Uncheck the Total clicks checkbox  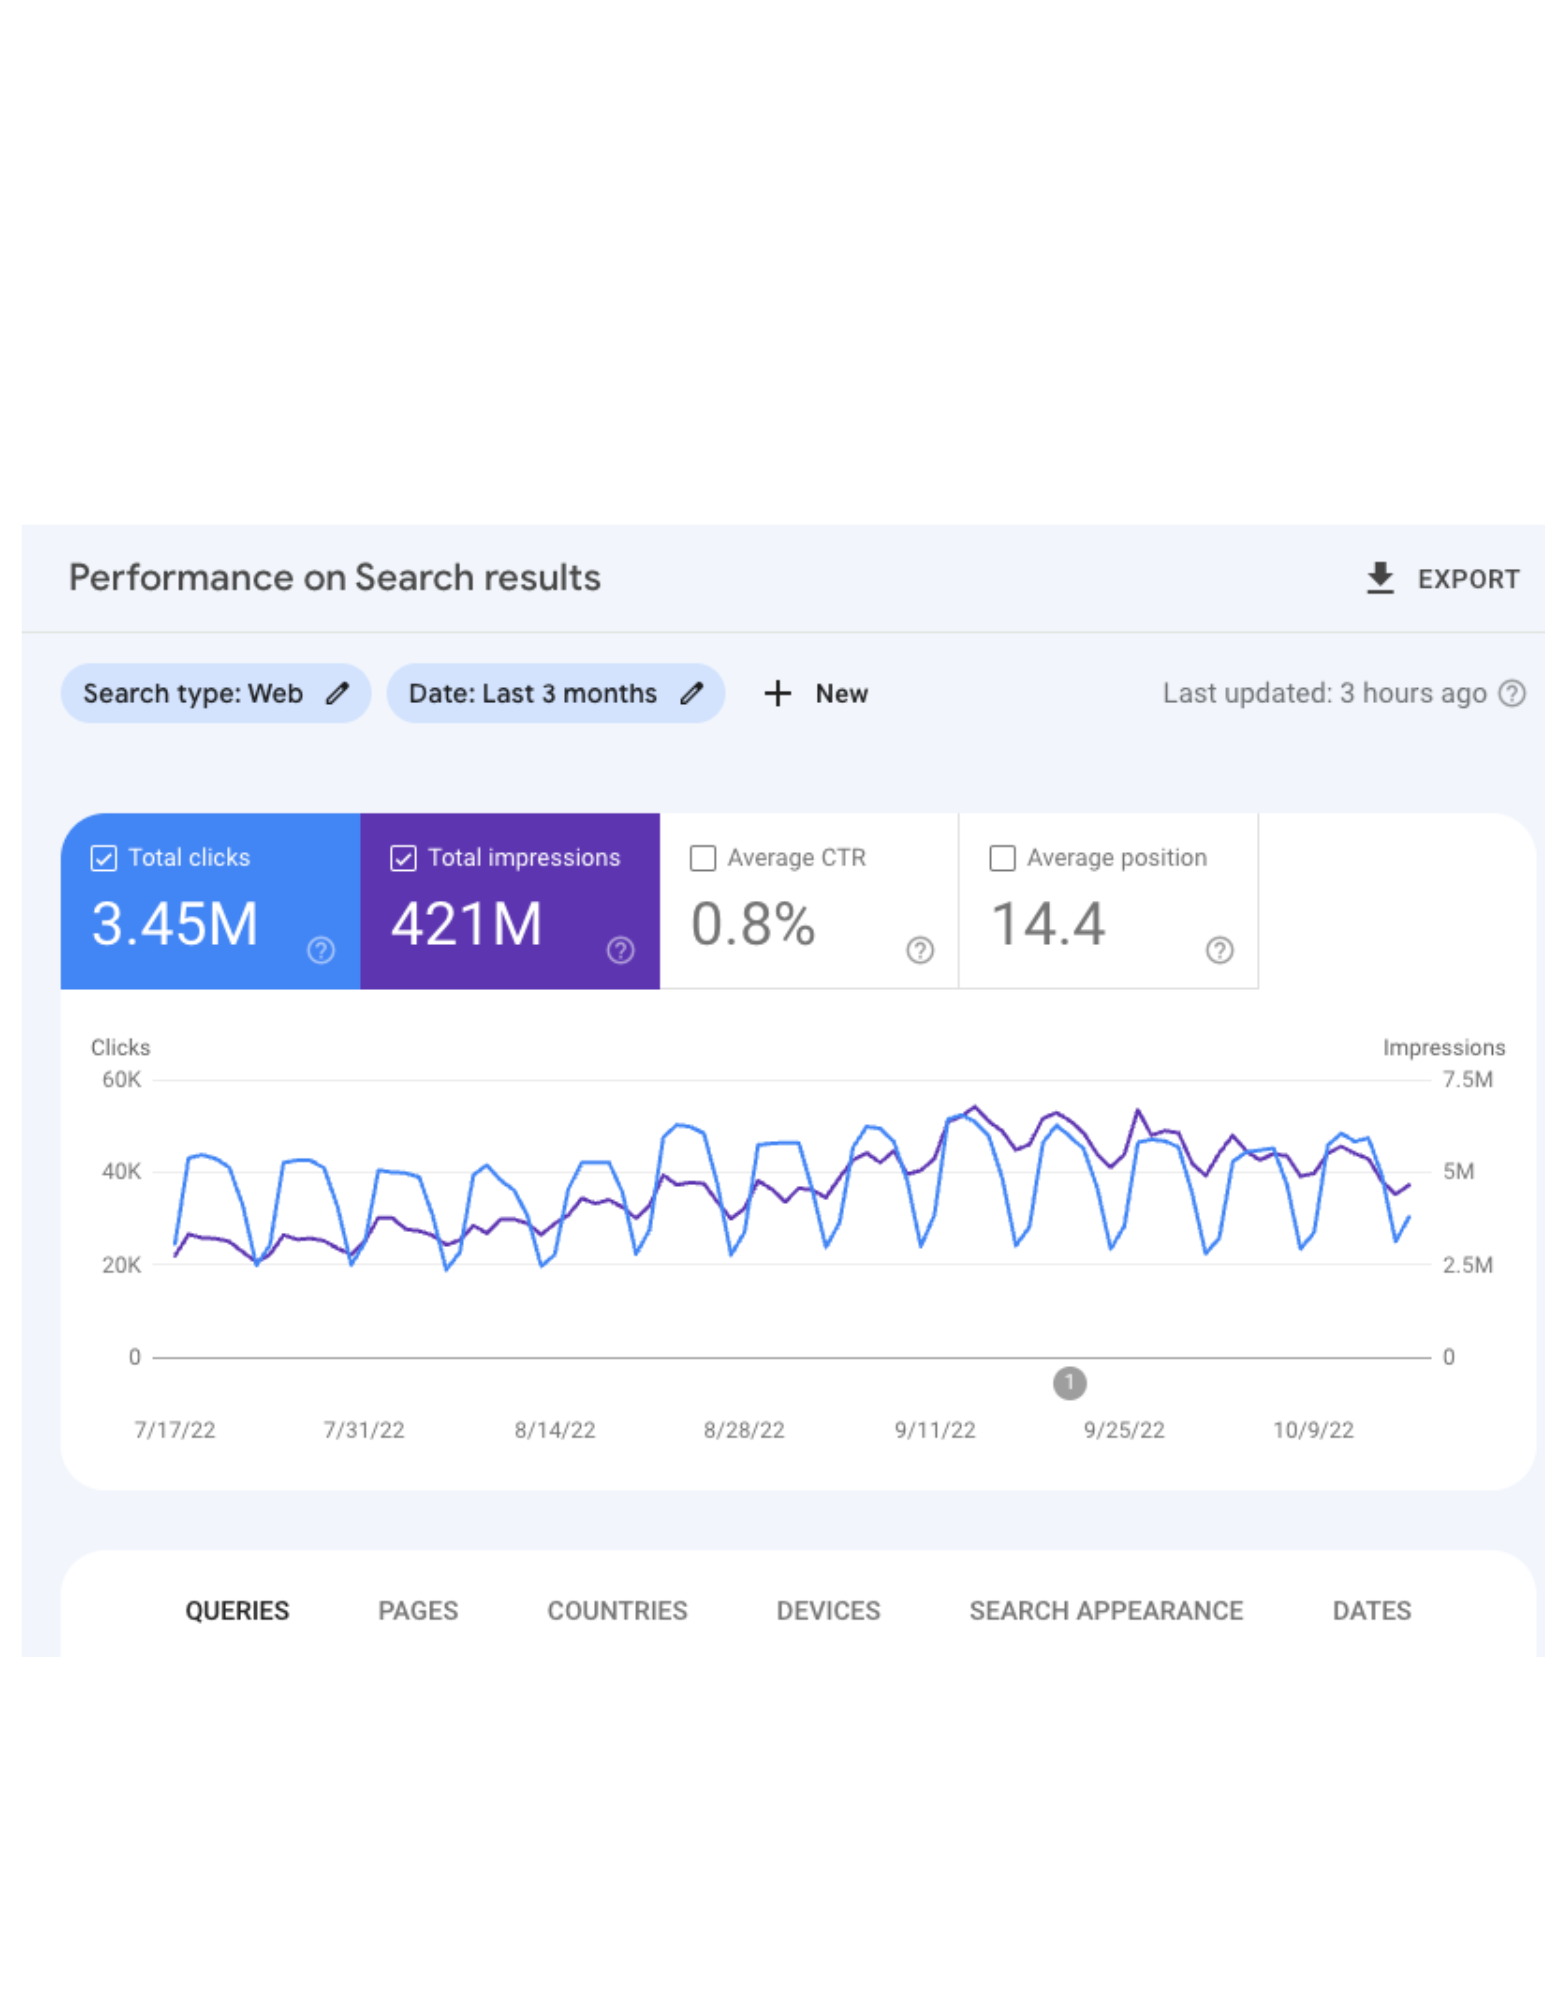[104, 858]
